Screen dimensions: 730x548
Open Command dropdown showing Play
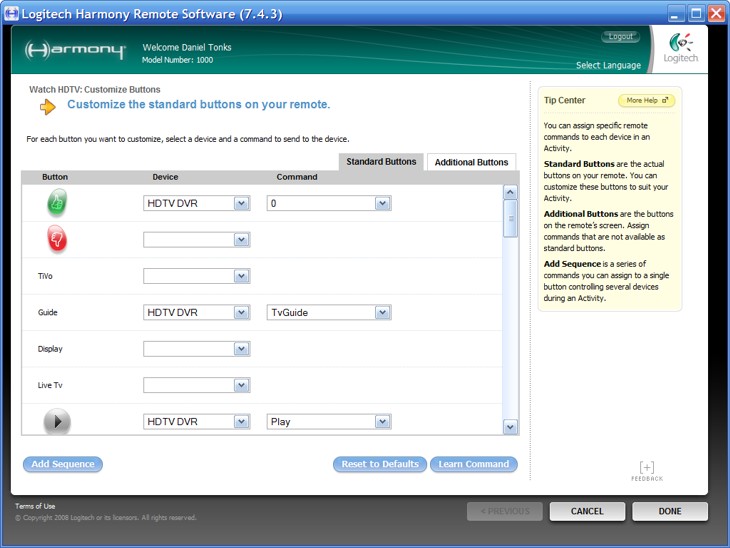(329, 421)
